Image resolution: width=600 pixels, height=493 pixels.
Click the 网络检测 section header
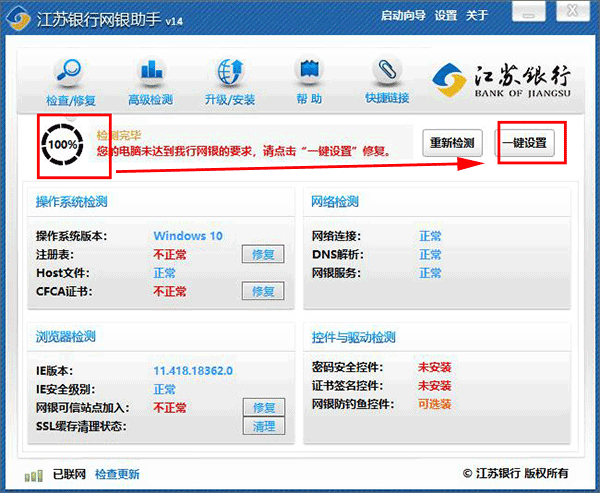tap(335, 202)
